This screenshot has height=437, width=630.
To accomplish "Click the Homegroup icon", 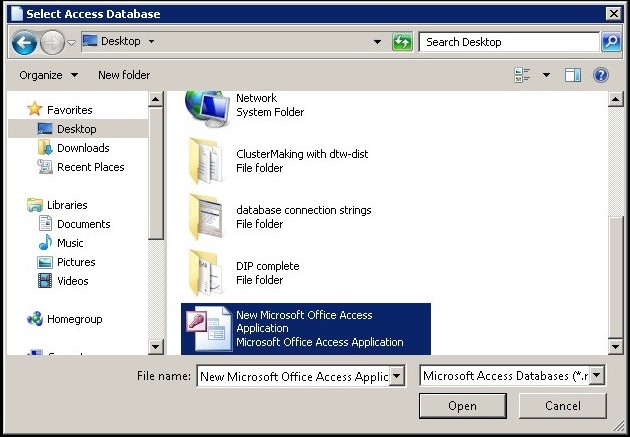I will point(35,319).
